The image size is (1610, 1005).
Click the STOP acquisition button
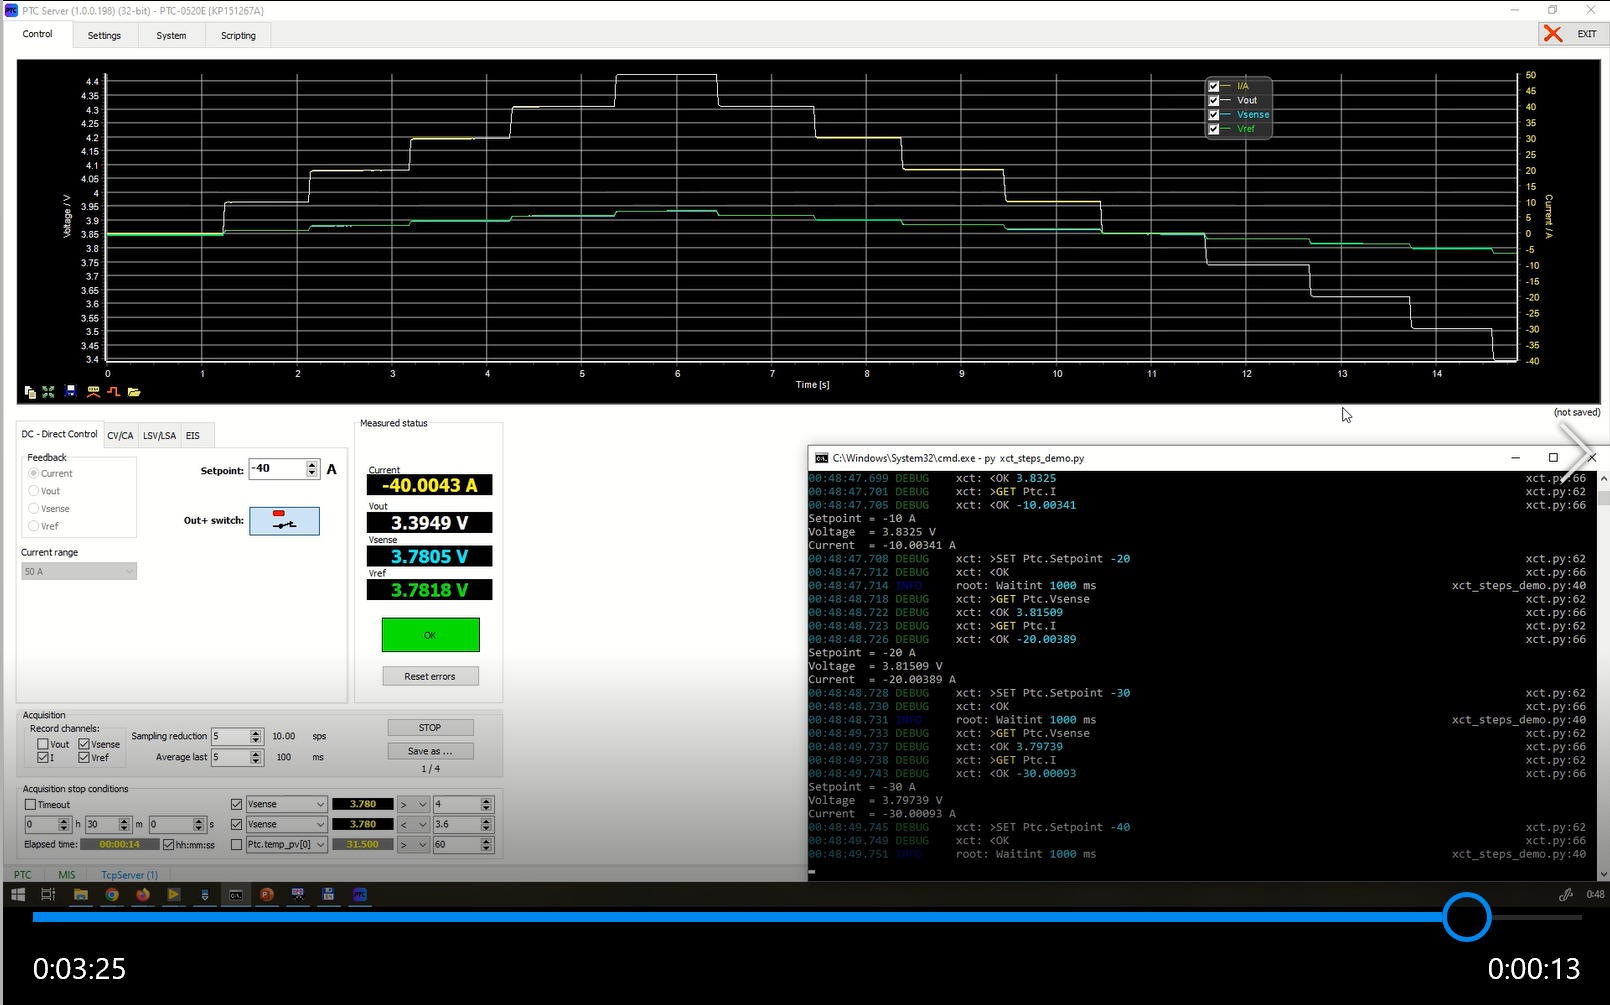(x=430, y=727)
